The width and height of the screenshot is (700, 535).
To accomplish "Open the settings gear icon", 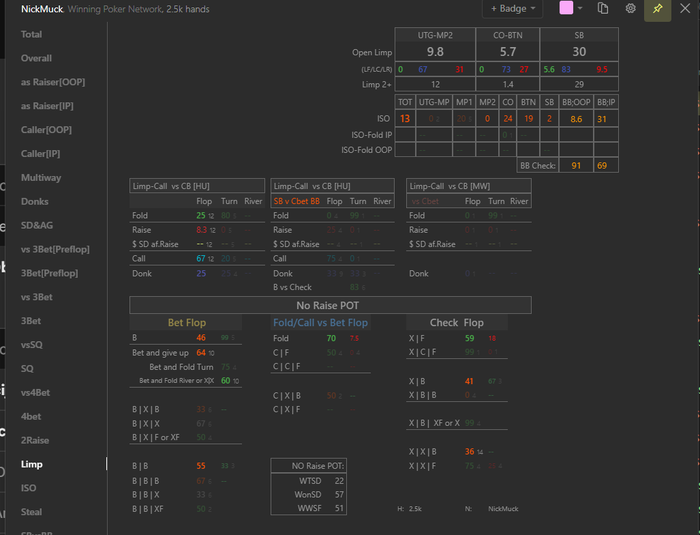I will coord(630,8).
